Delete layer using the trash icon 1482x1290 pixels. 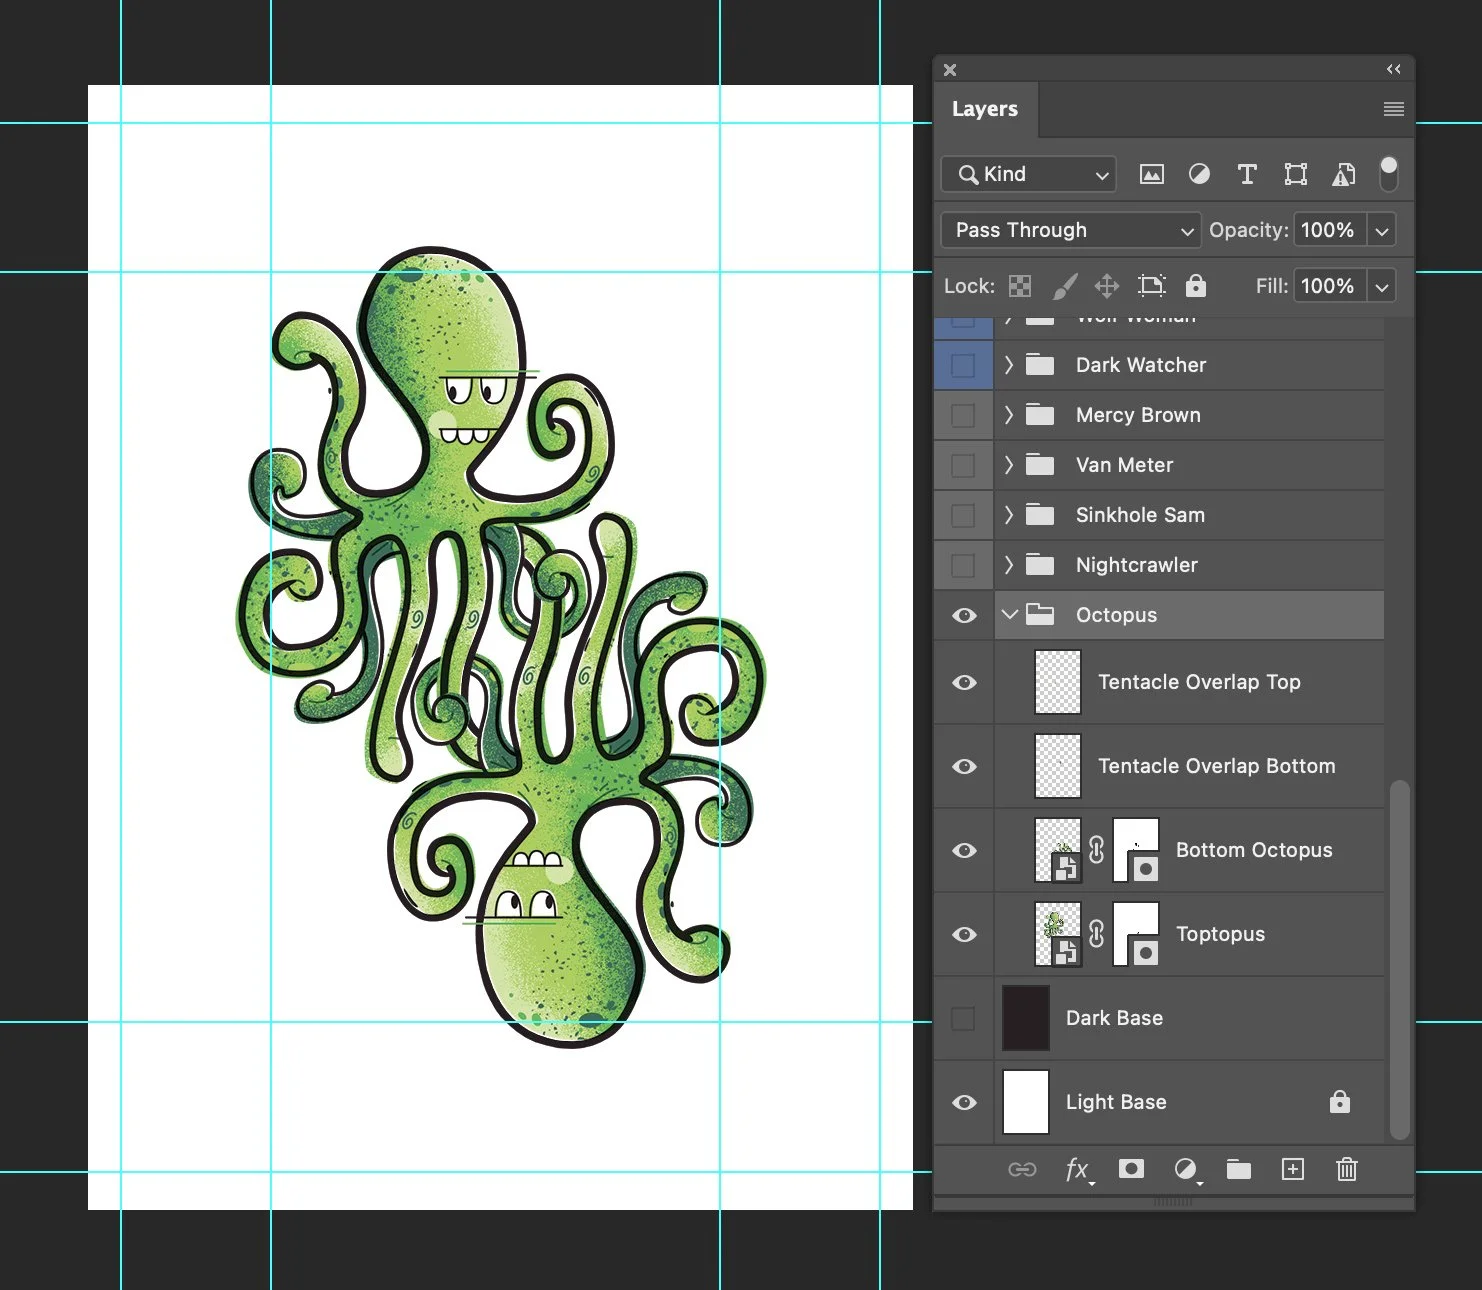[1346, 1170]
